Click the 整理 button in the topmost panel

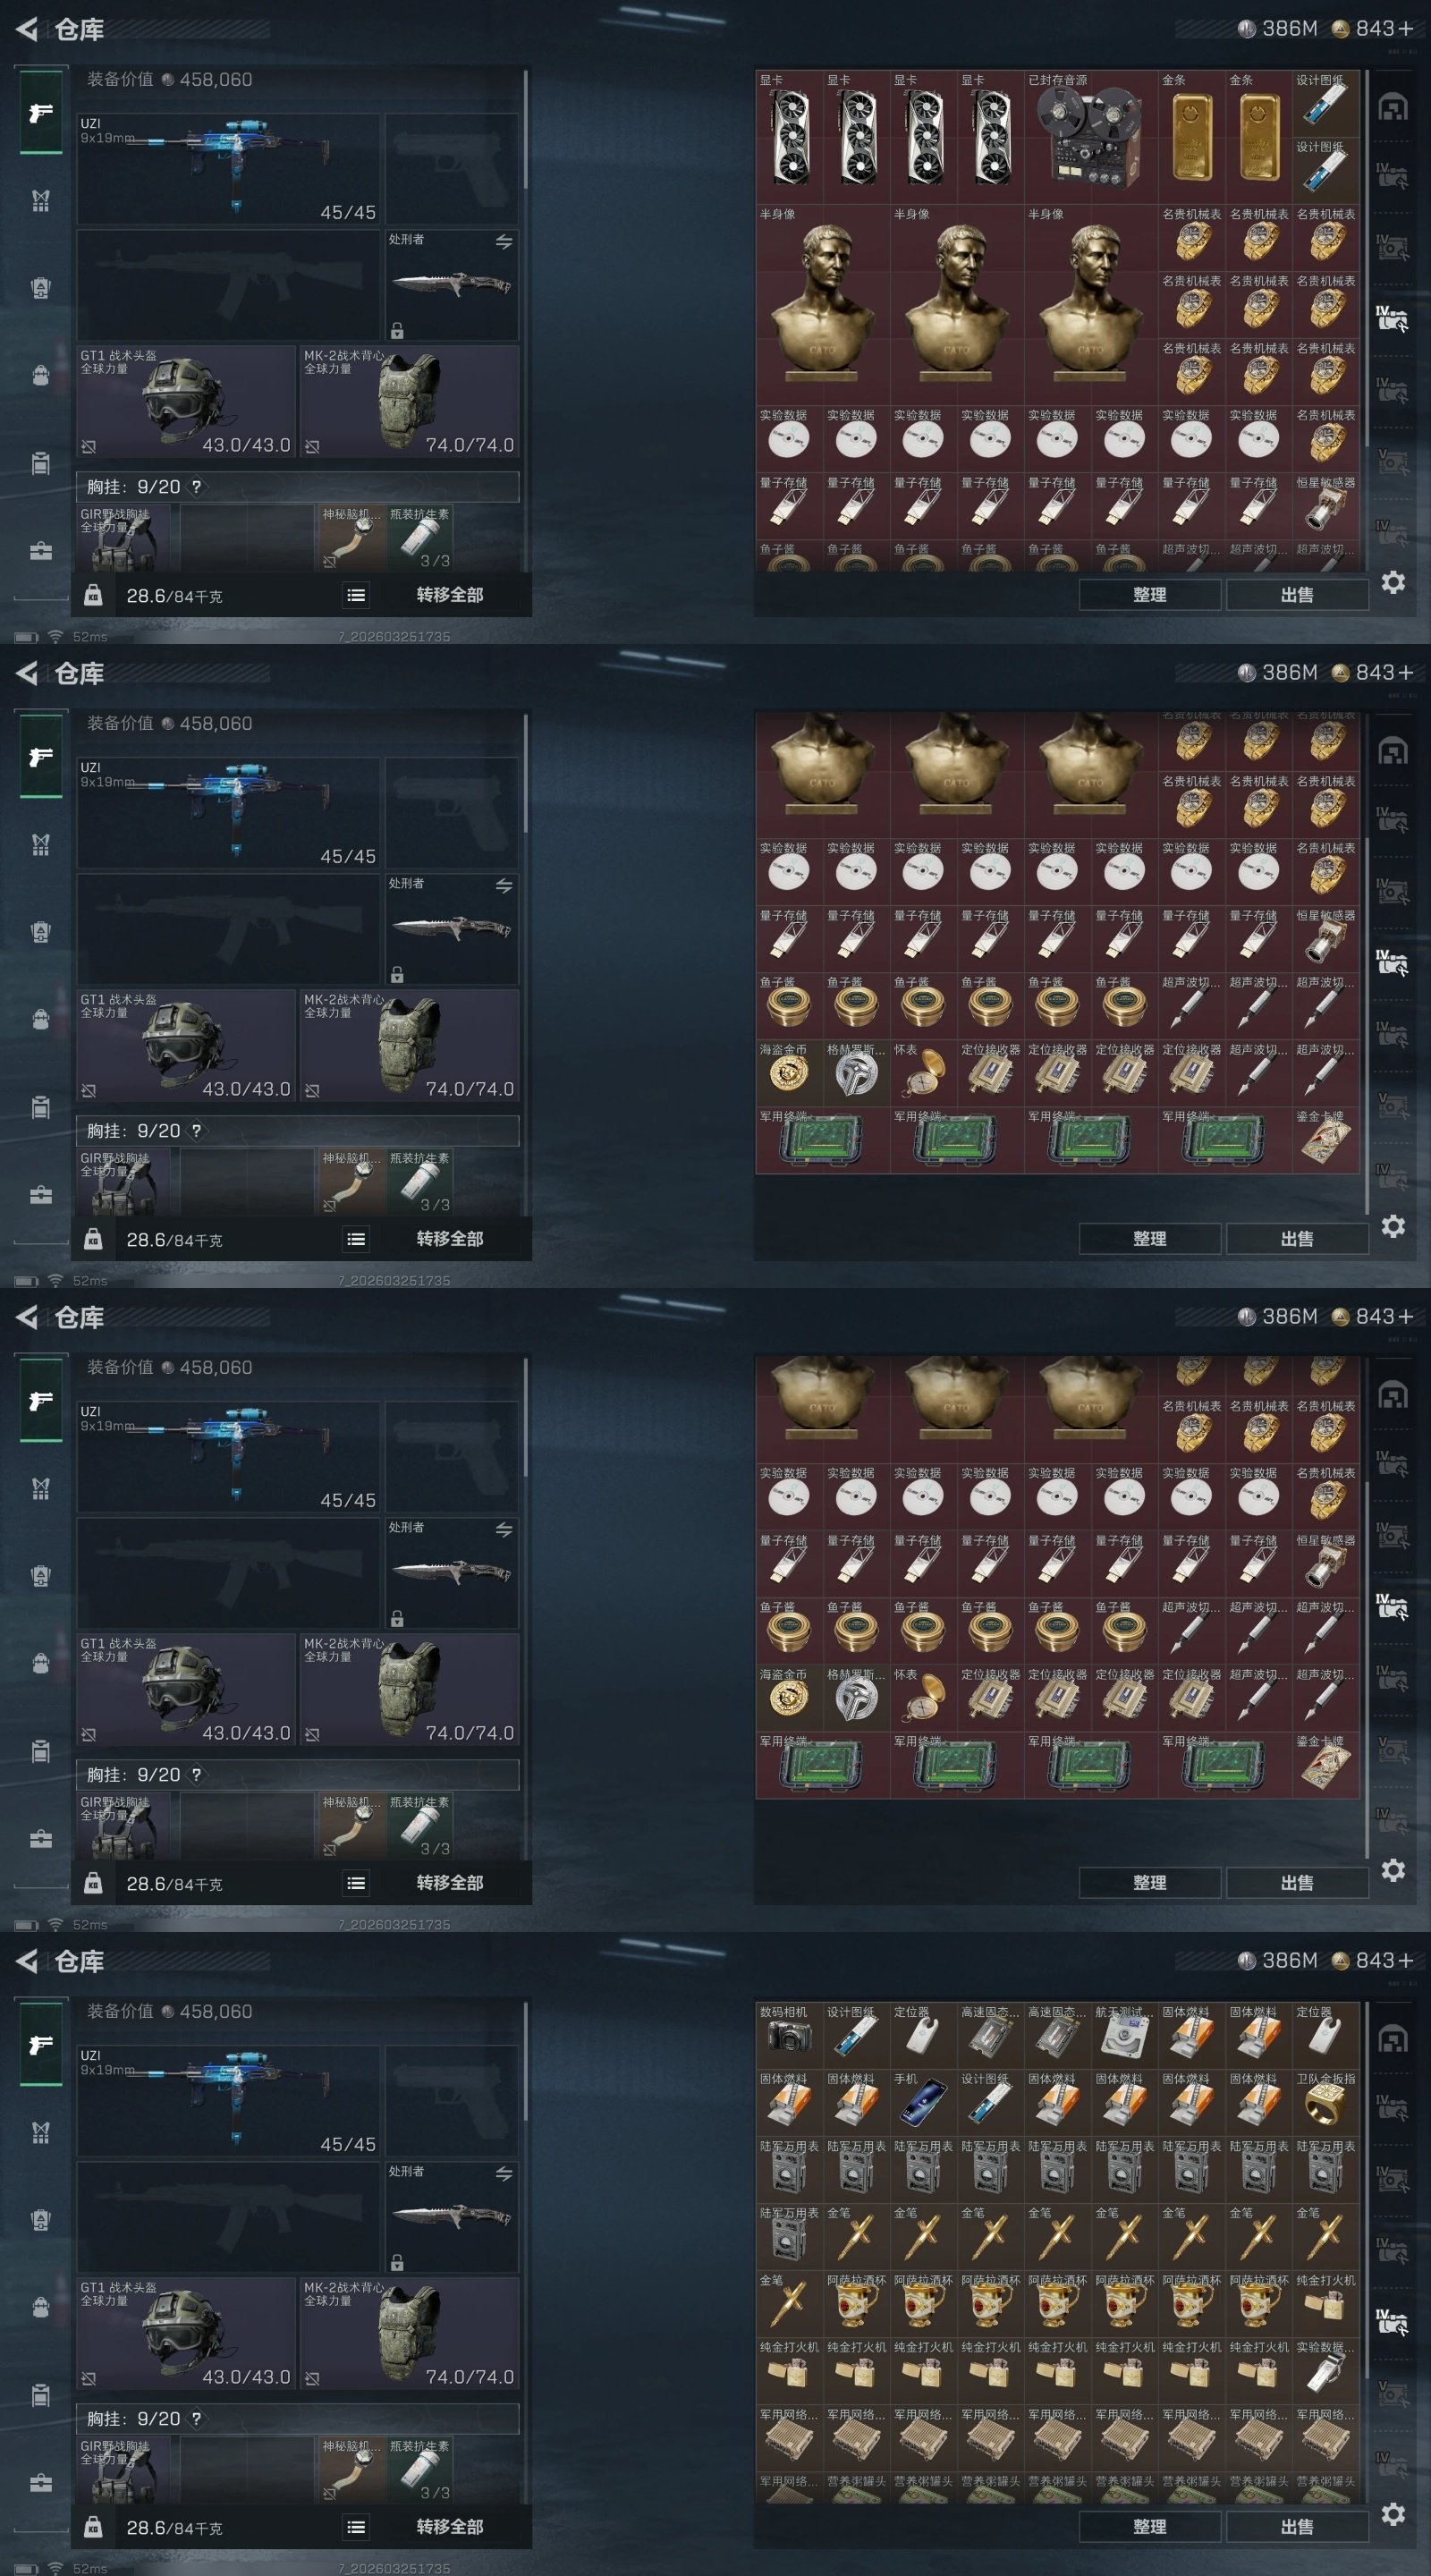click(1149, 595)
